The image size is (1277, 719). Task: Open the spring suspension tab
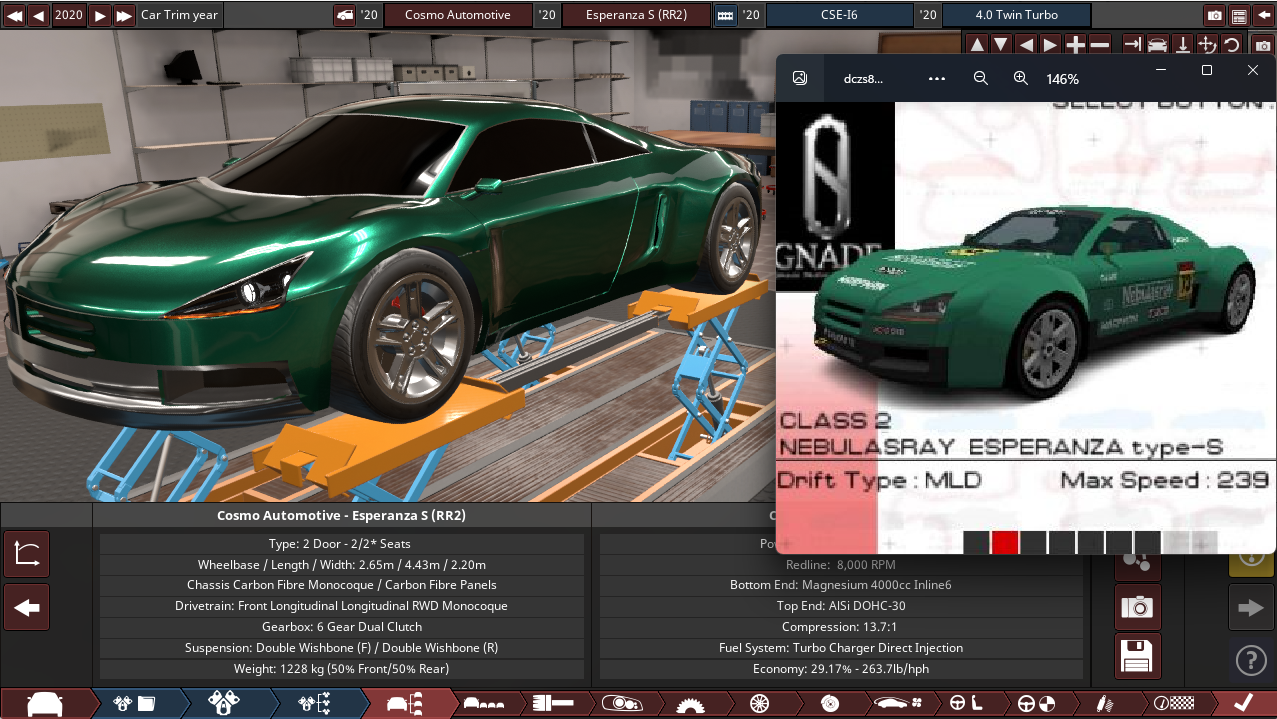[1104, 703]
